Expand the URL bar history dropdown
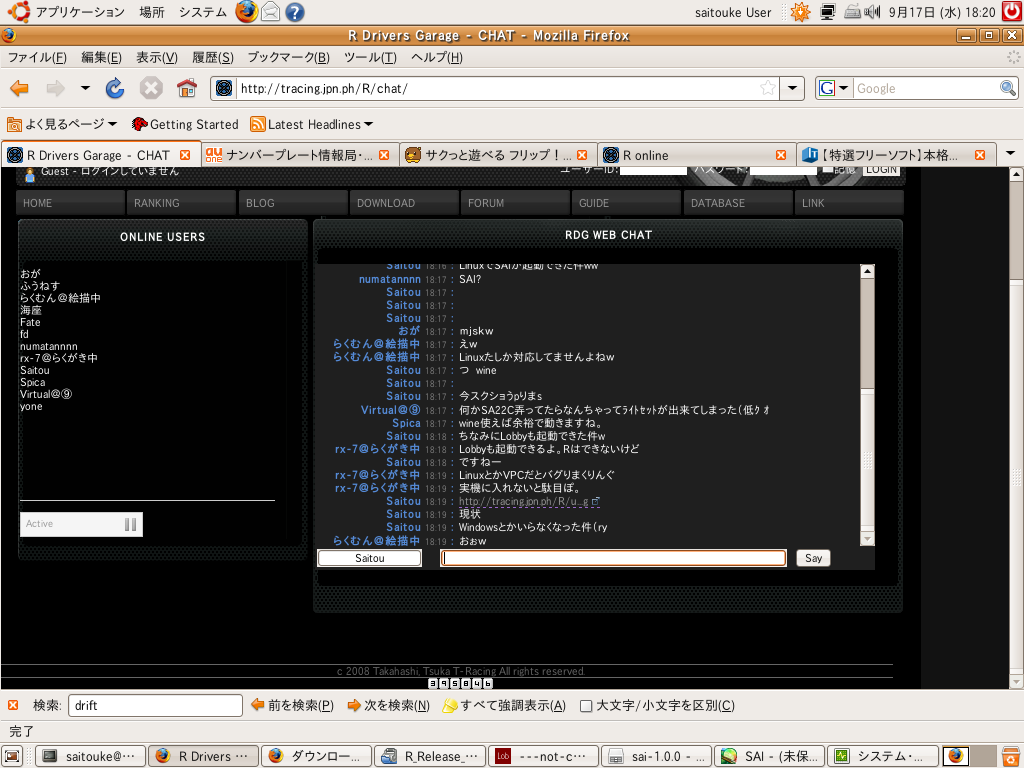1024x768 pixels. (794, 88)
